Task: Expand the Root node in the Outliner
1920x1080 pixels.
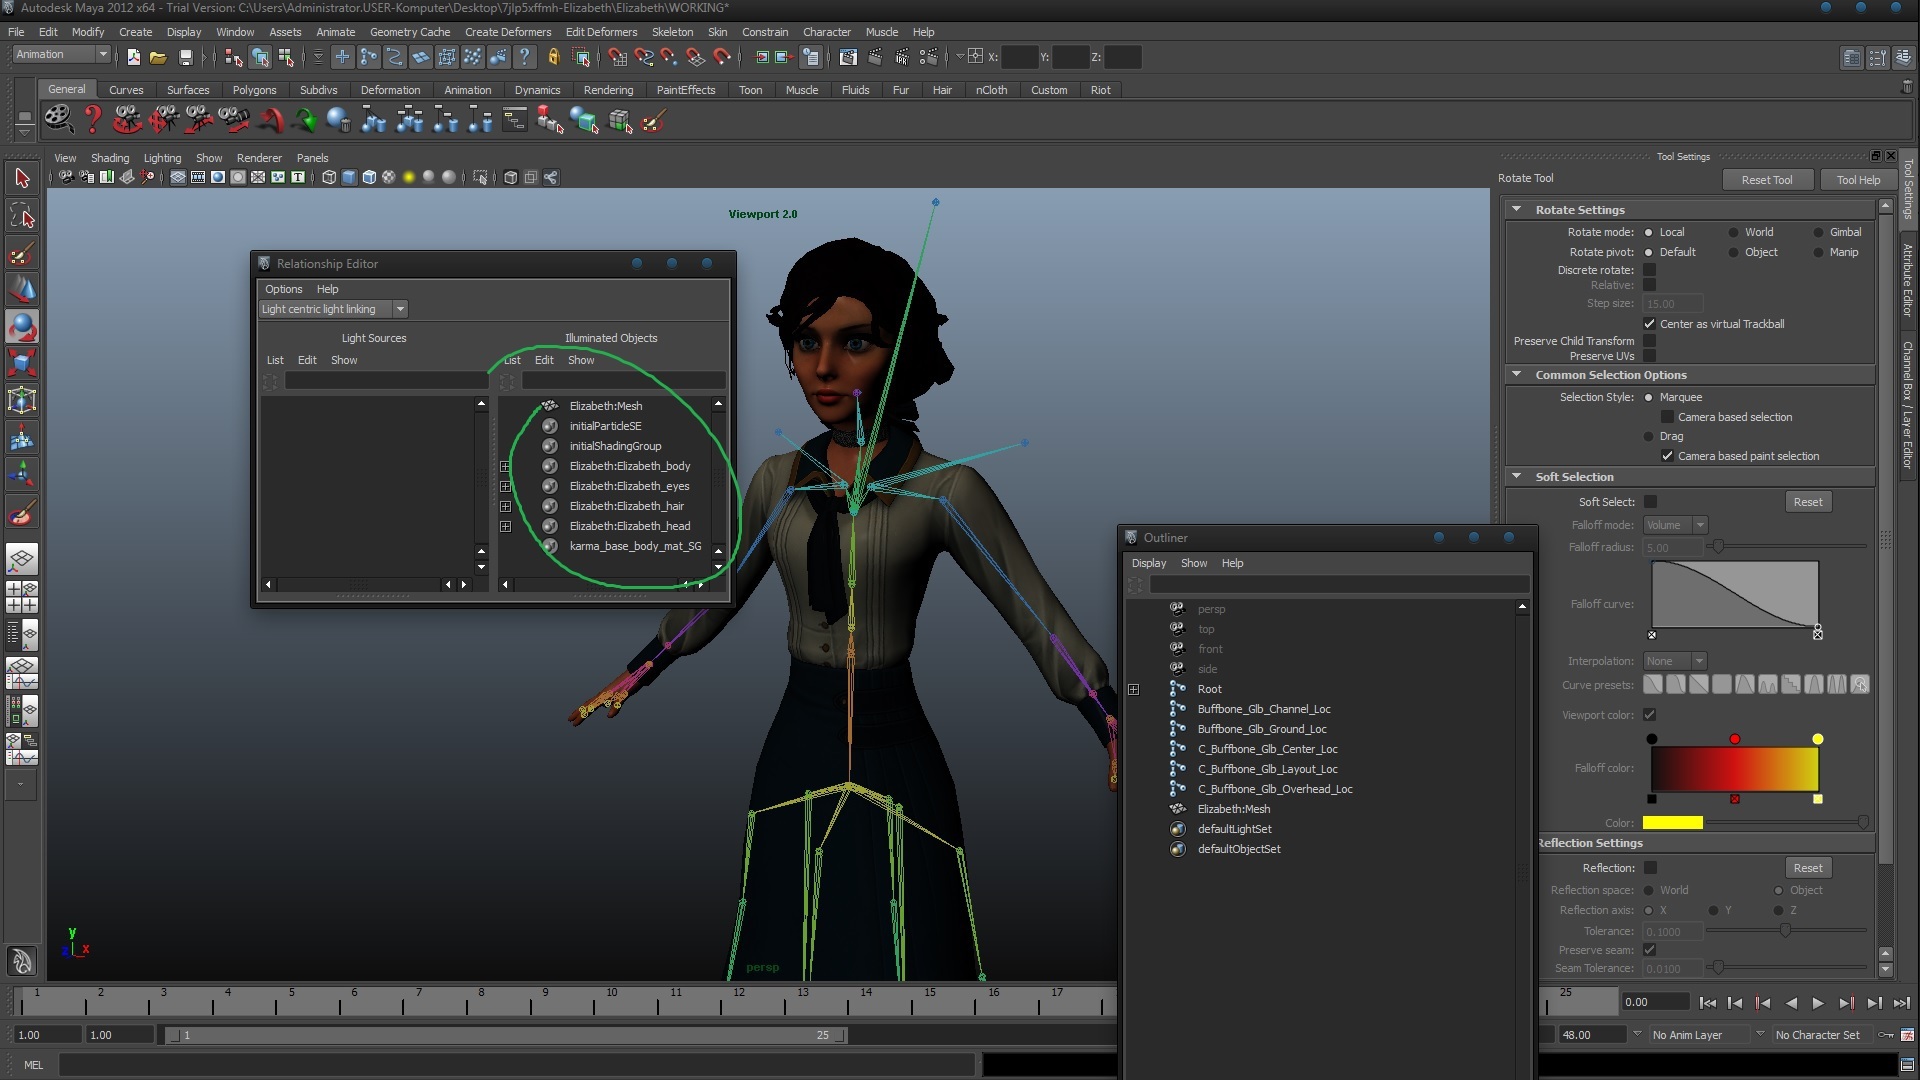Action: pyautogui.click(x=1133, y=689)
